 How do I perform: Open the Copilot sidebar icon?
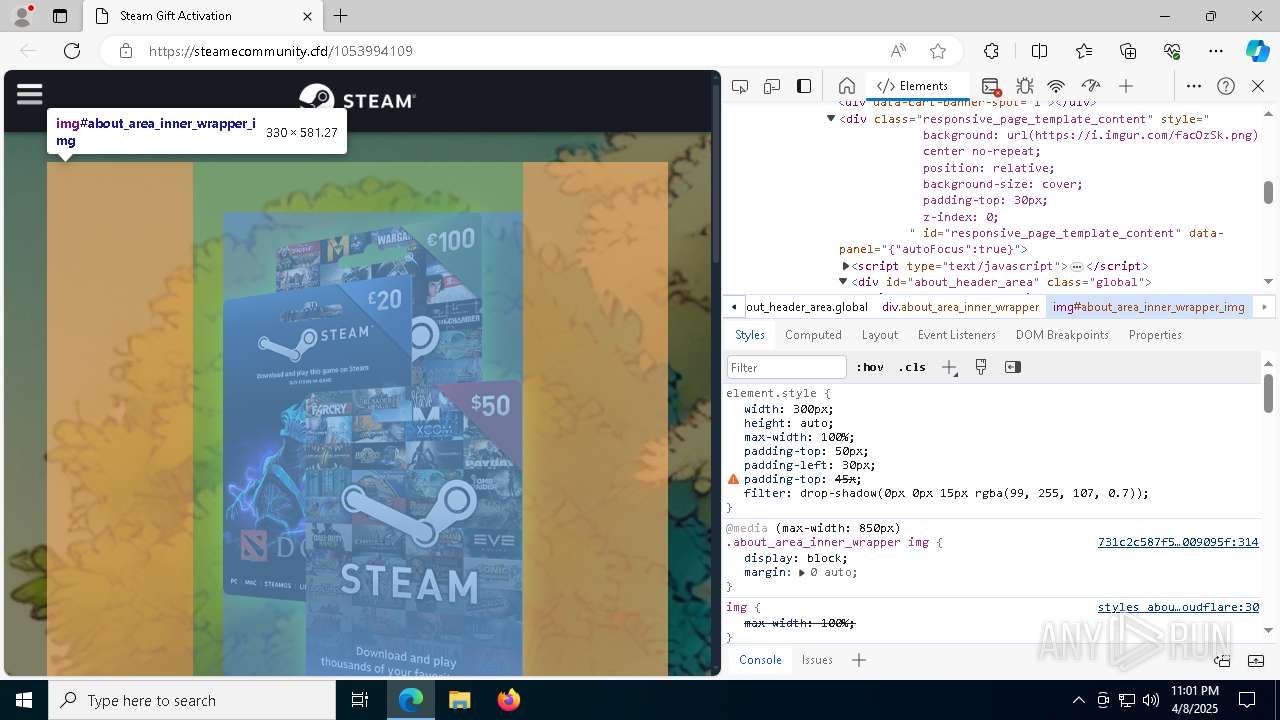click(1257, 51)
